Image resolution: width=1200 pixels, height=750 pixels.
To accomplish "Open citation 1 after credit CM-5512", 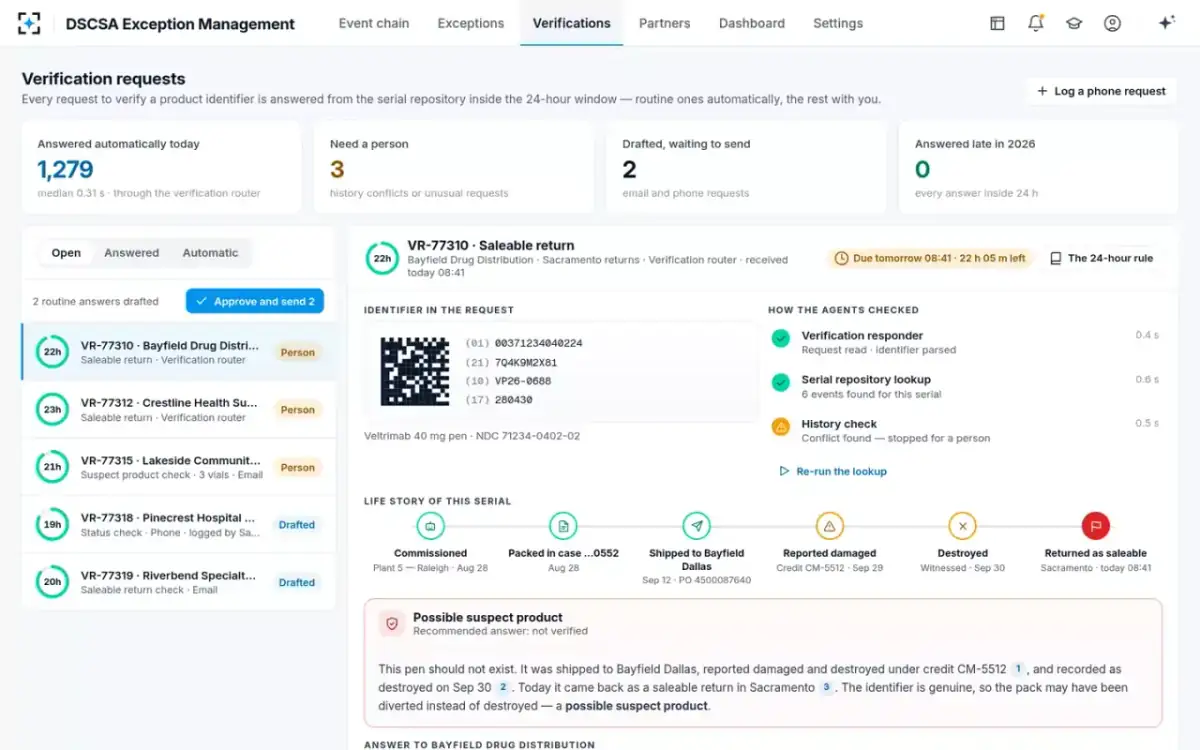I will [1018, 669].
